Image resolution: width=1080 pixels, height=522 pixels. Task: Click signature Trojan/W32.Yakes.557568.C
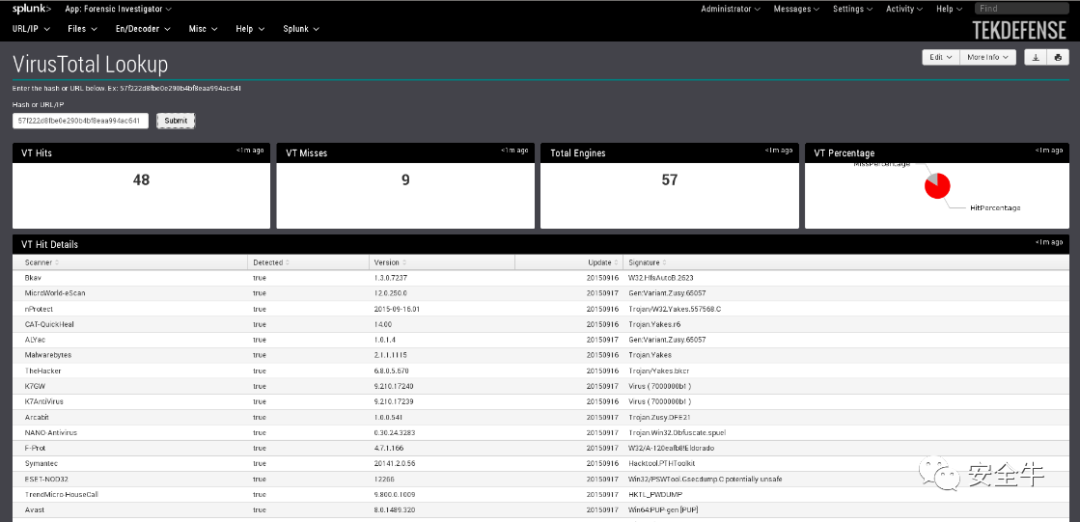coord(675,309)
